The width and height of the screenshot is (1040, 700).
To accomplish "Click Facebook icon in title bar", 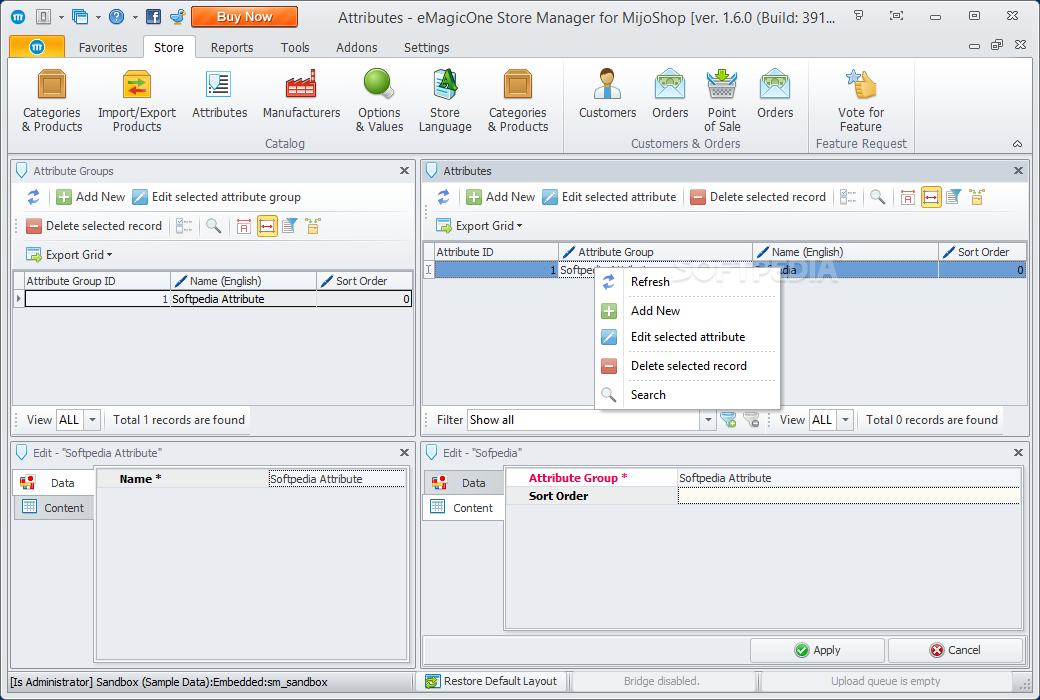I will click(153, 17).
